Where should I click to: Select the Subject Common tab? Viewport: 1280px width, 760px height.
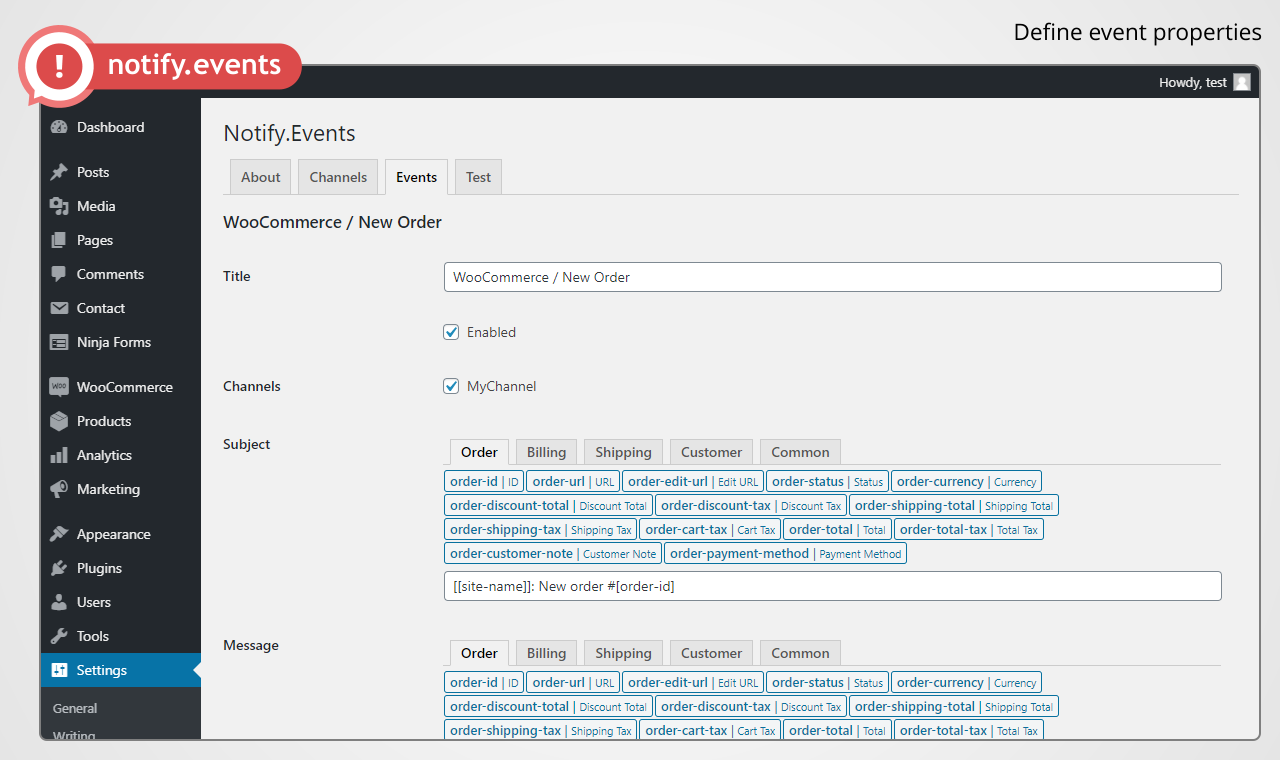point(800,452)
